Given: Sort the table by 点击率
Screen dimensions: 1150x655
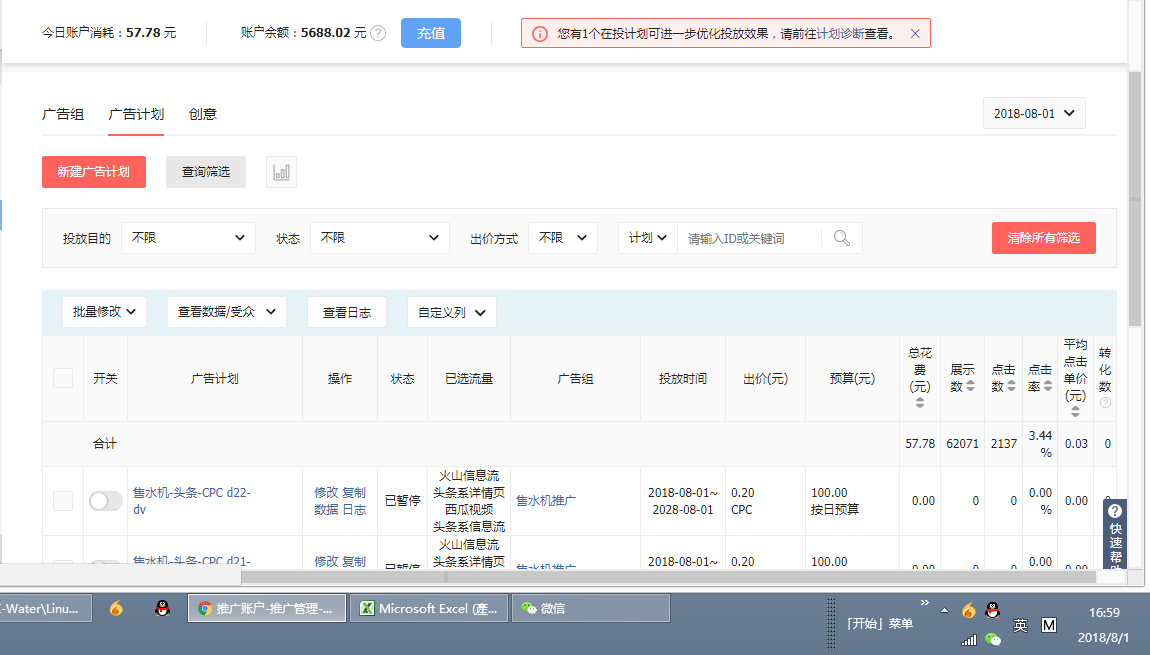Looking at the screenshot, I should pos(1048,386).
